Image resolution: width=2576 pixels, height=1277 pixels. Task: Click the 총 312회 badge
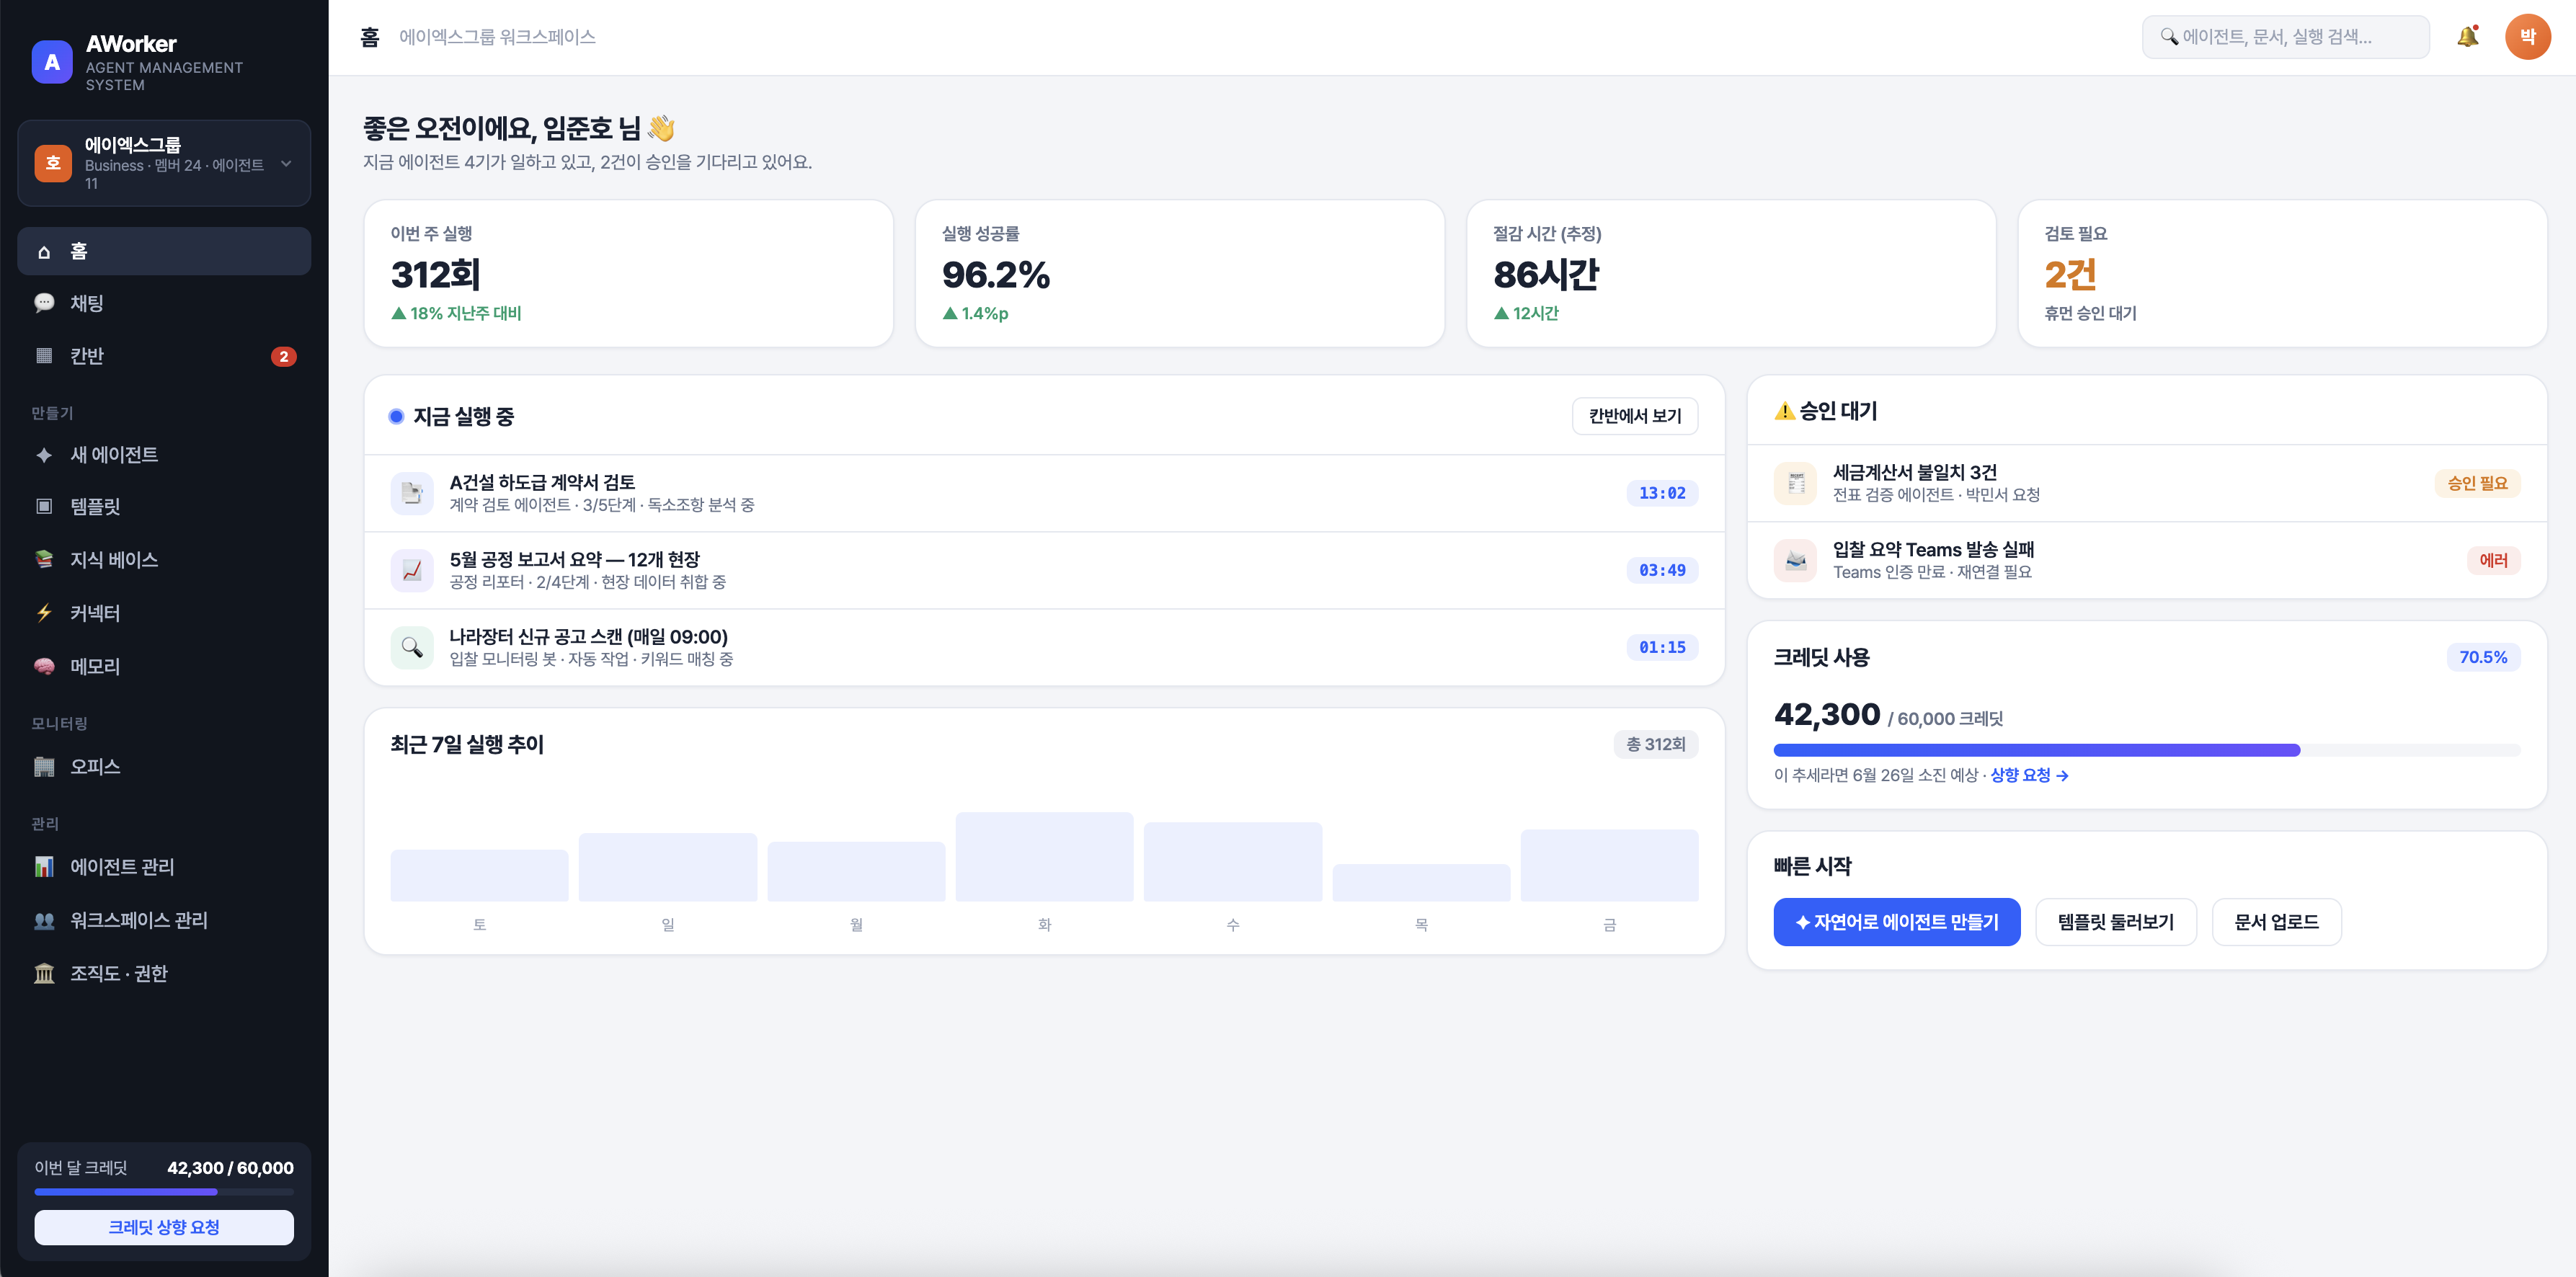click(x=1655, y=744)
